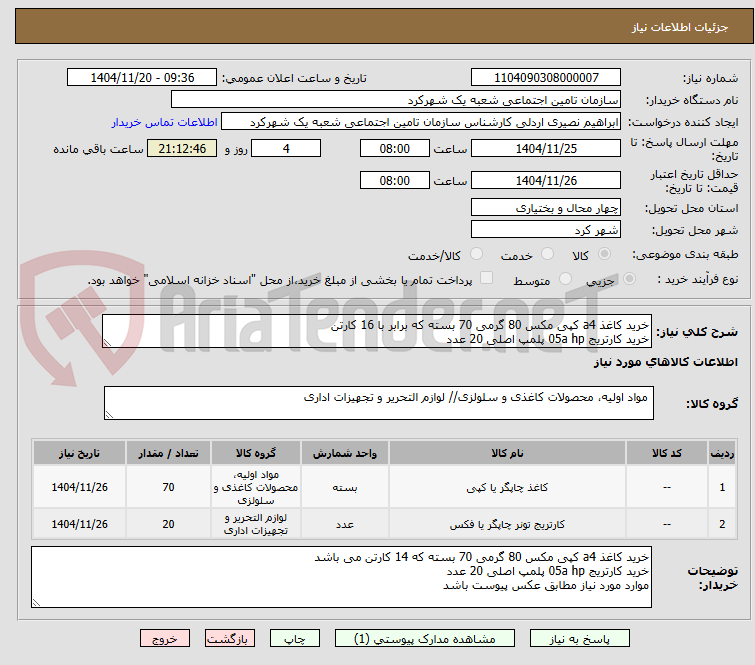755x665 pixels.
Task: Click buyer organization name field
Action: click(396, 100)
